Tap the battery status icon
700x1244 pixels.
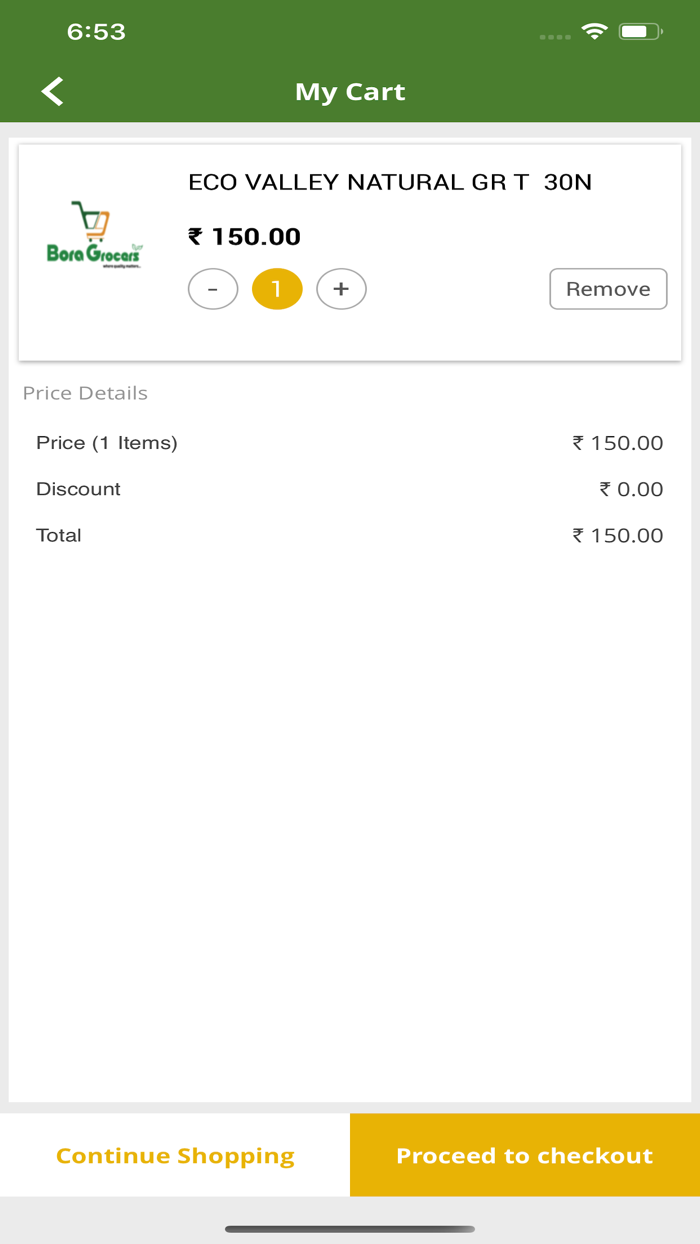coord(638,32)
